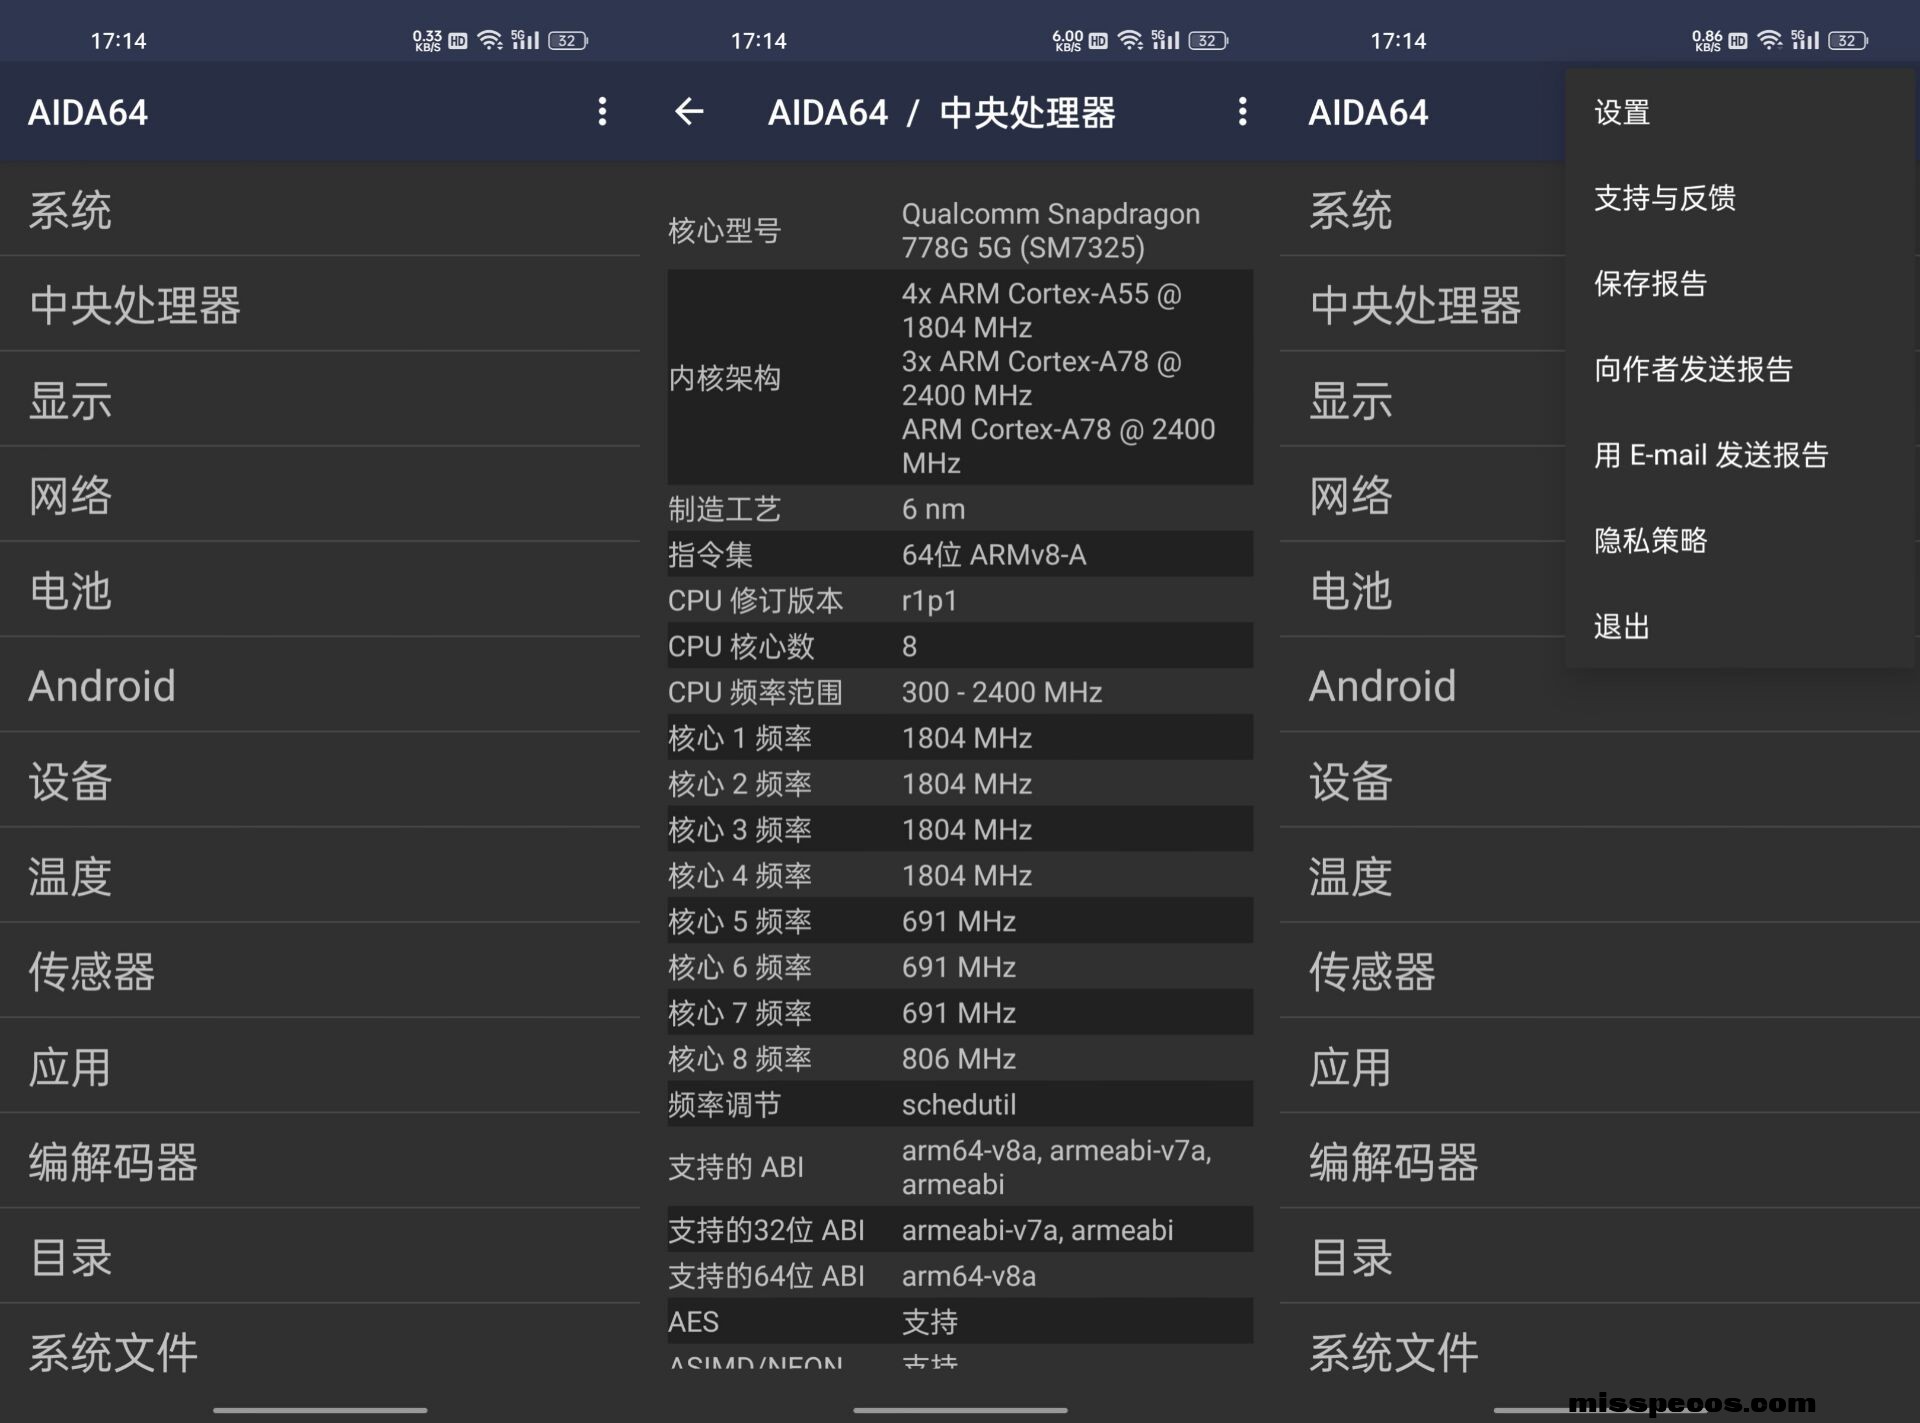
Task: Select 向作者发送报告 menu entry
Action: click(x=1740, y=369)
